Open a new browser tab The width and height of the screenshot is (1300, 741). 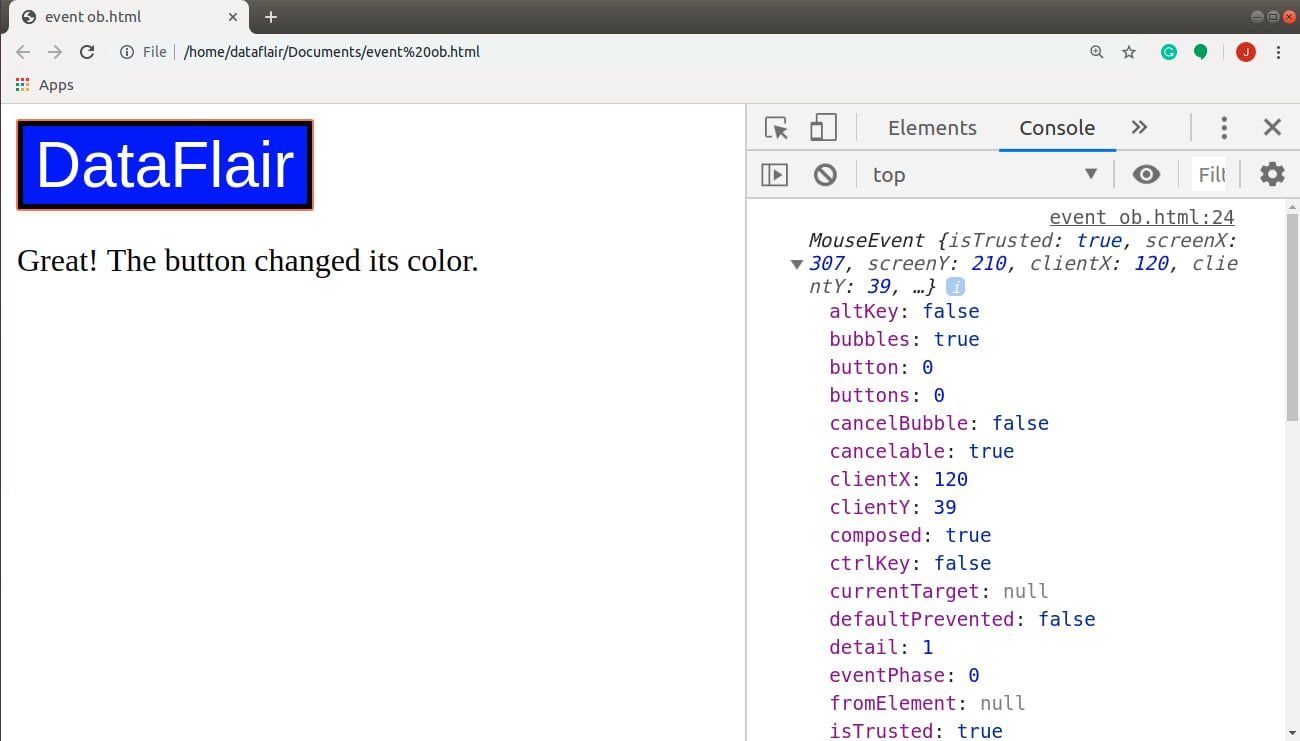click(x=270, y=16)
